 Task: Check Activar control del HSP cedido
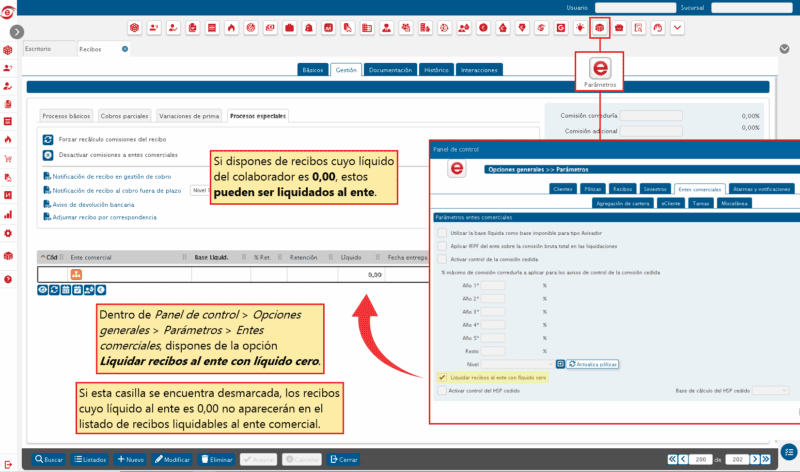pos(442,391)
